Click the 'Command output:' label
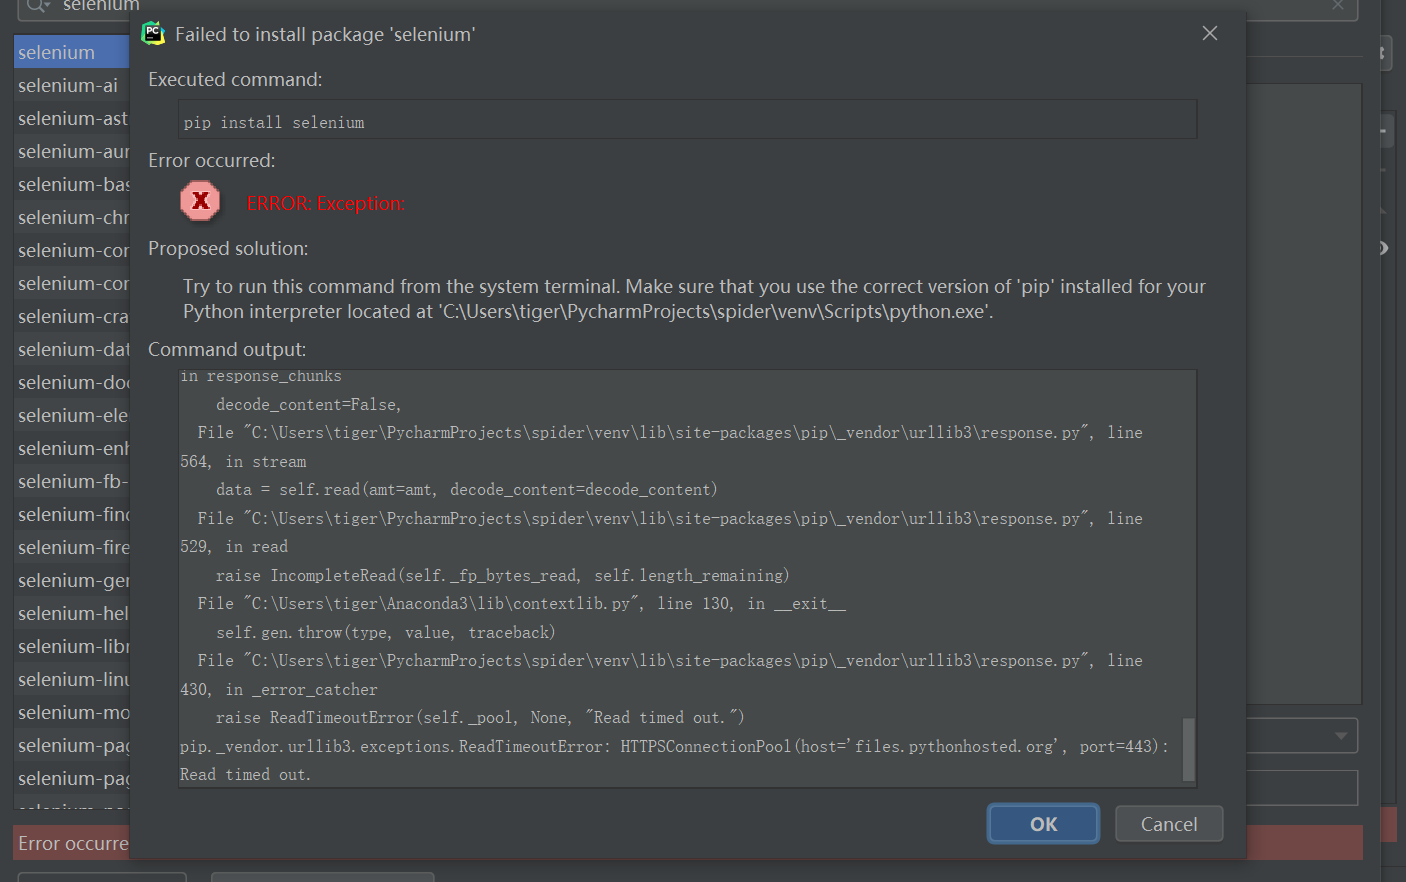Image resolution: width=1406 pixels, height=882 pixels. pos(227,349)
